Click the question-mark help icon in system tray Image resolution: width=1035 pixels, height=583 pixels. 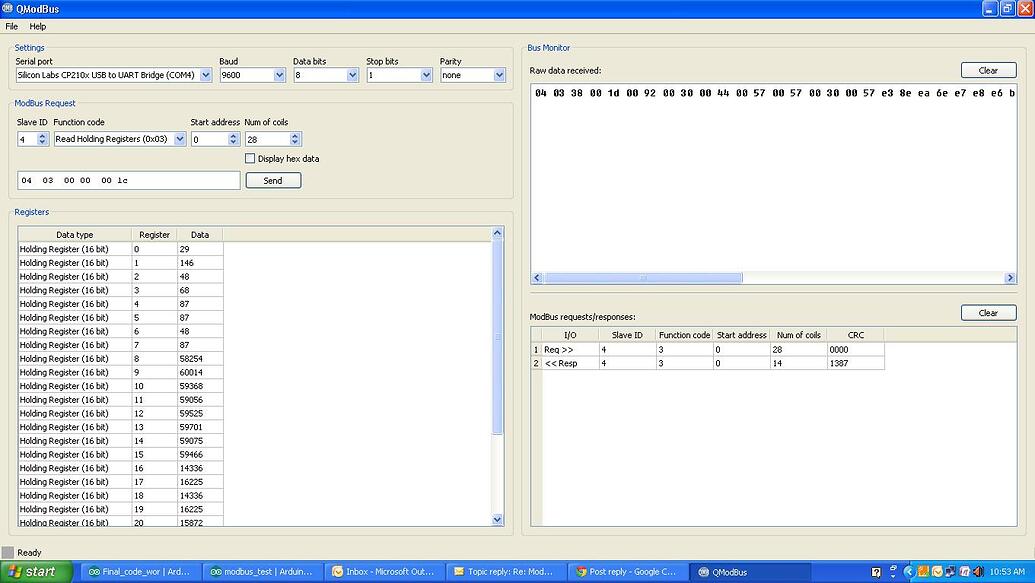[875, 571]
